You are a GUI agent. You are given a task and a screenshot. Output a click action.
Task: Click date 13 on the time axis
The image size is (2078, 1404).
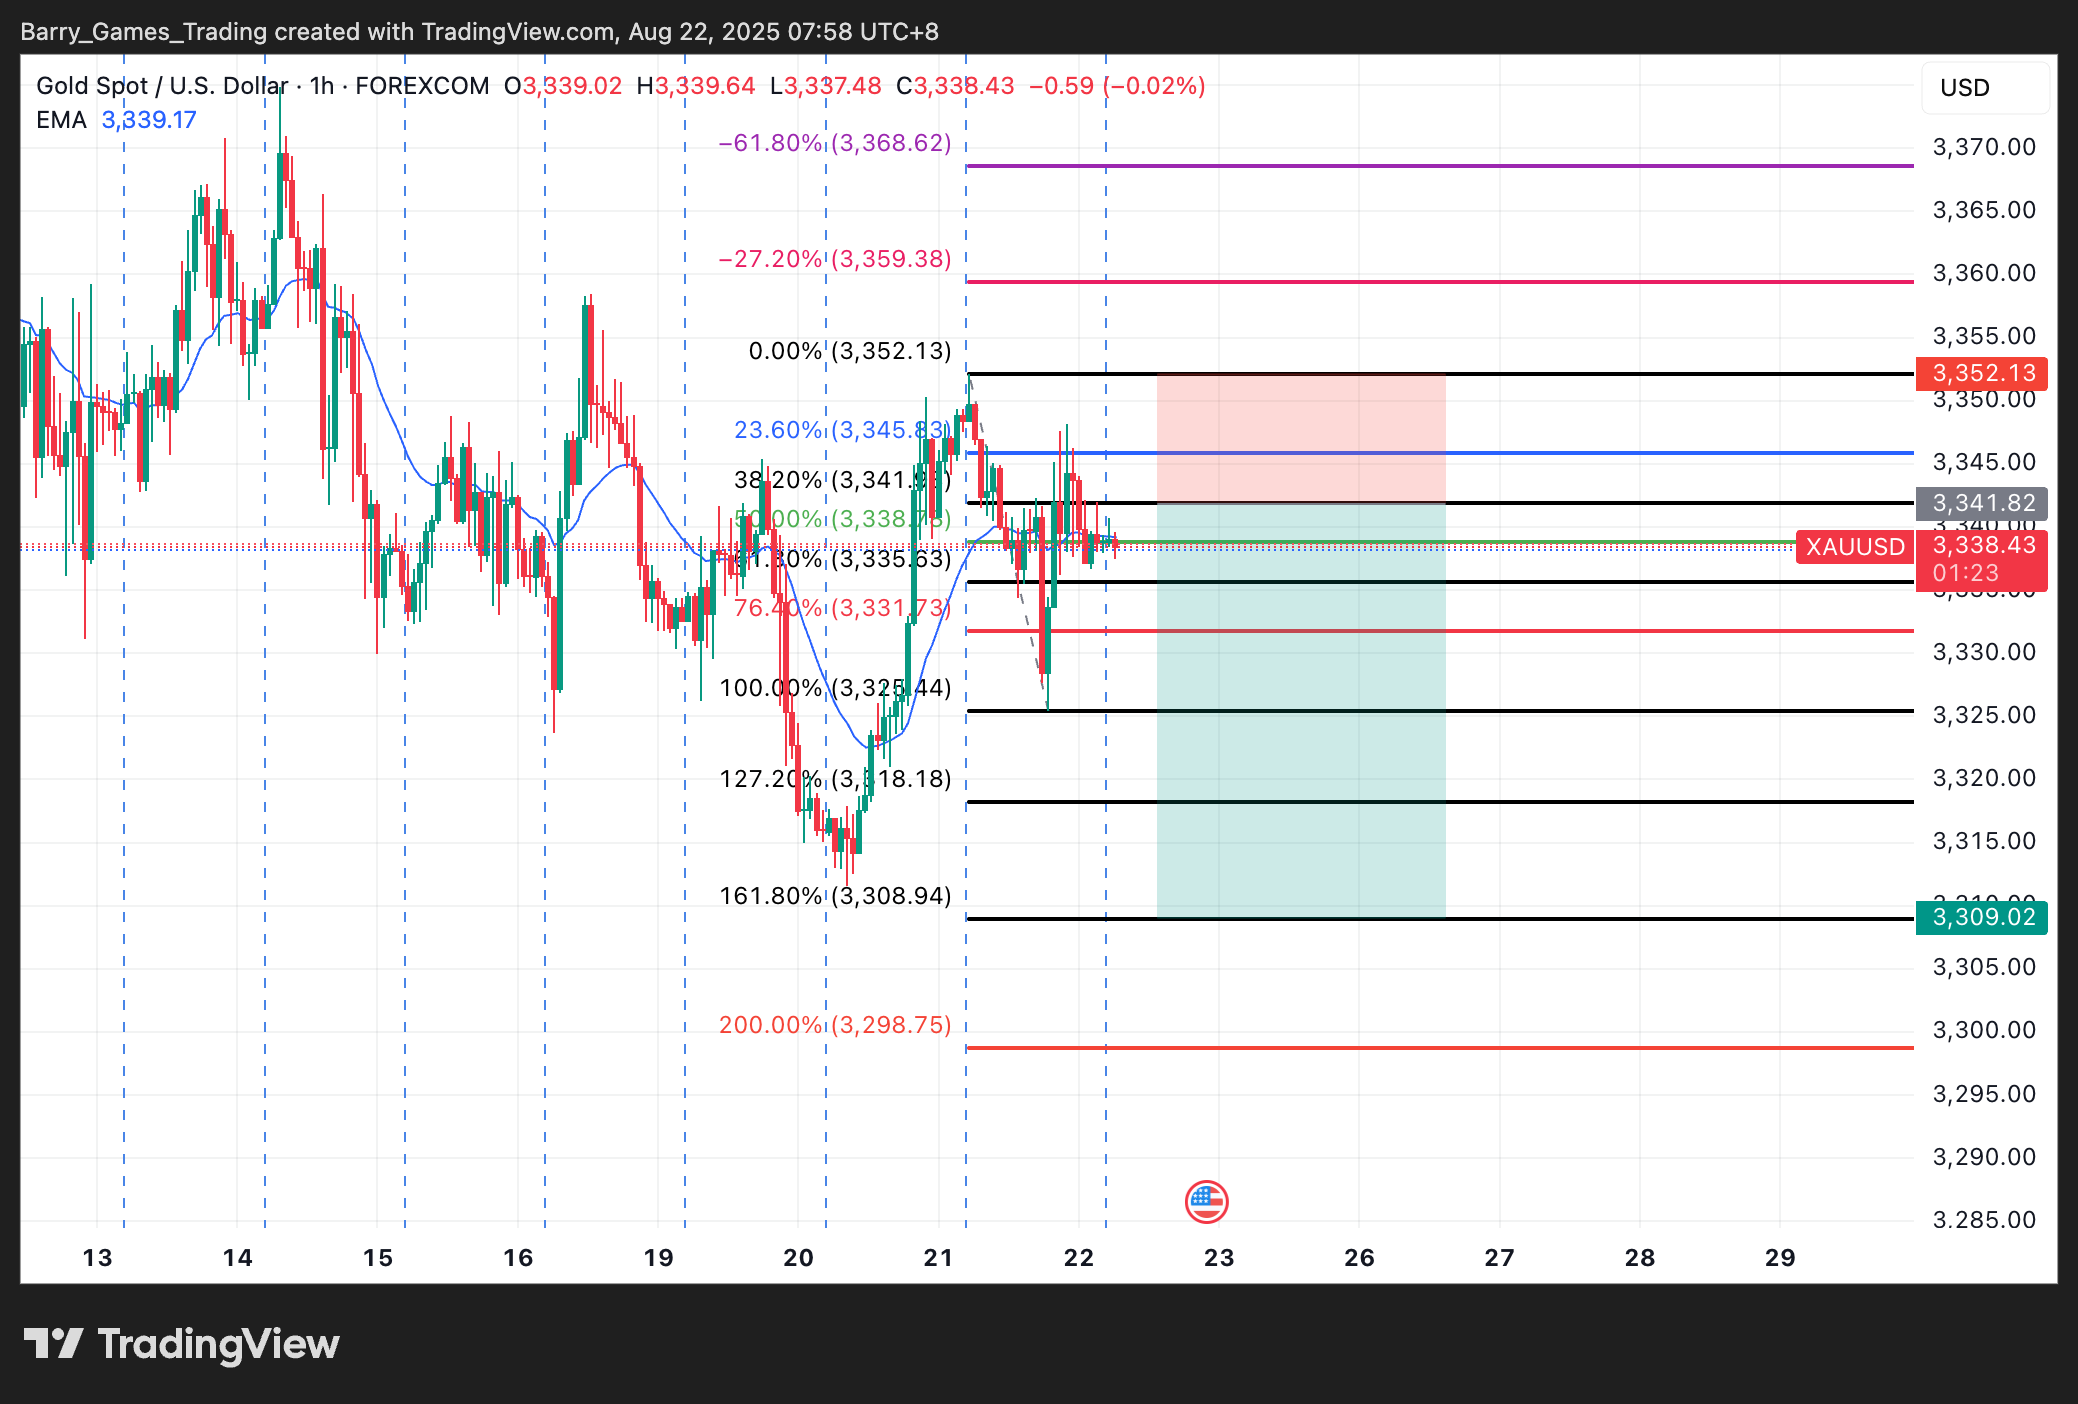[x=97, y=1257]
